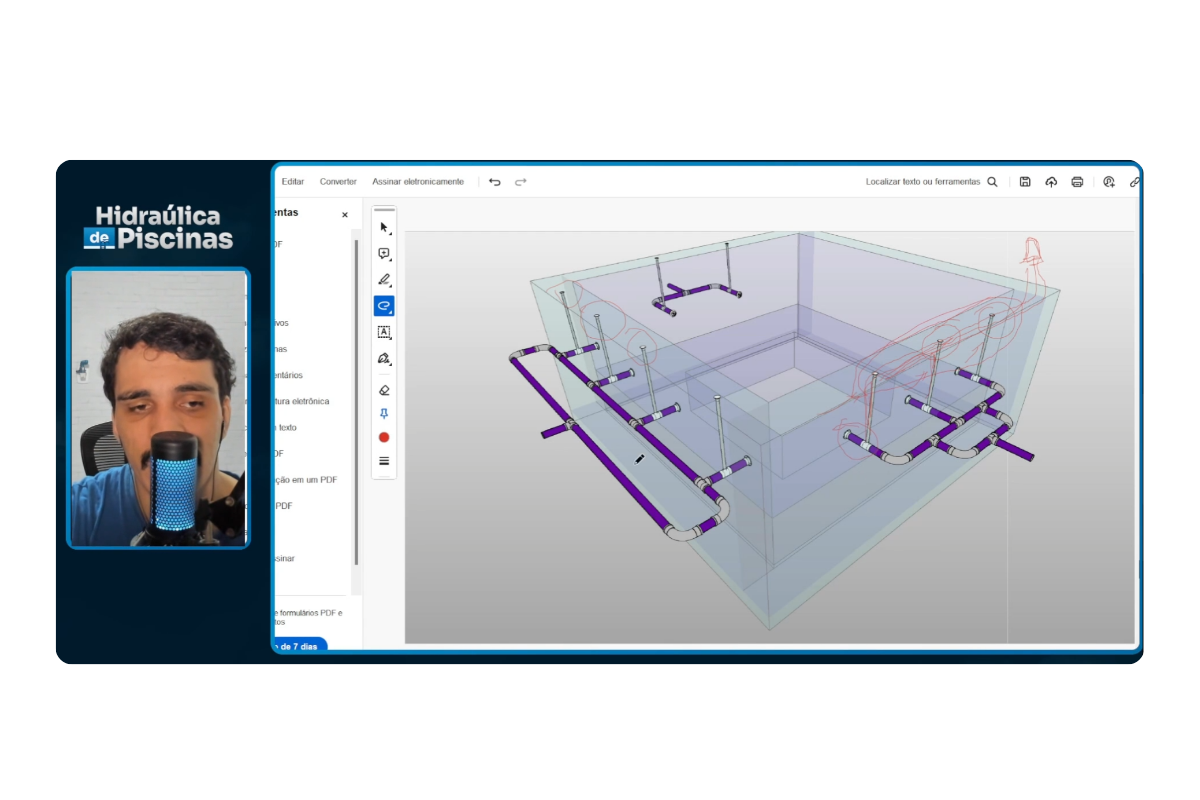Undo the last action
This screenshot has width=1200, height=800.
495,182
